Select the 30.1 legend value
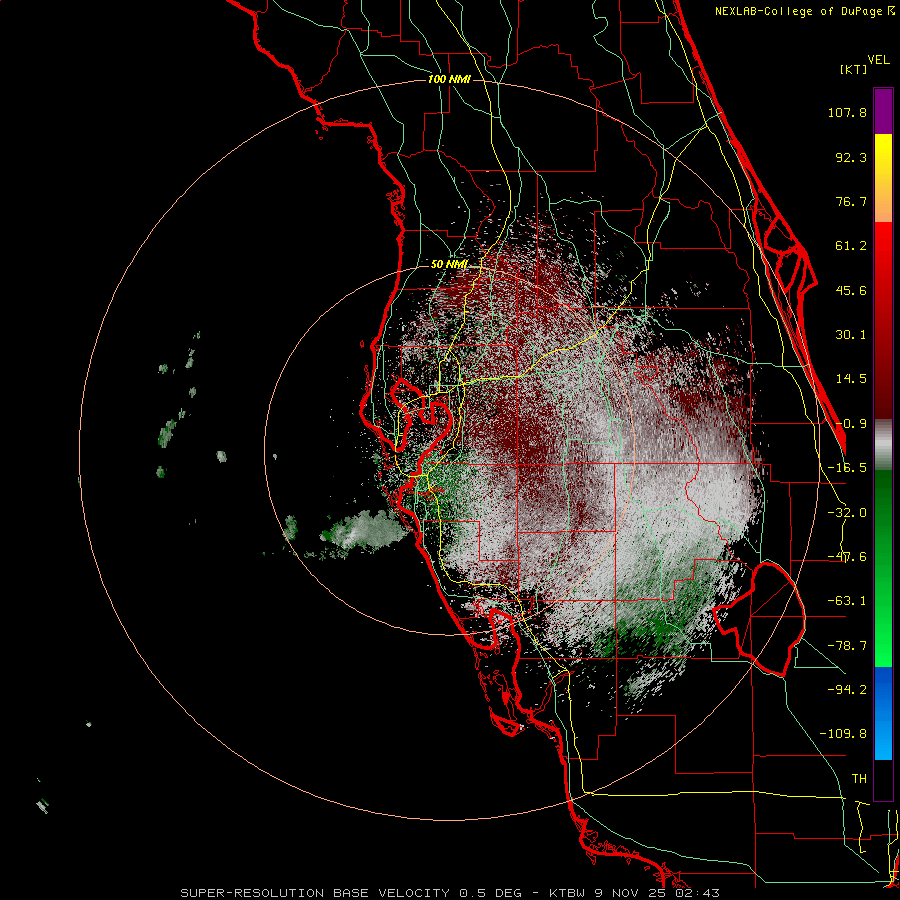 pyautogui.click(x=851, y=335)
